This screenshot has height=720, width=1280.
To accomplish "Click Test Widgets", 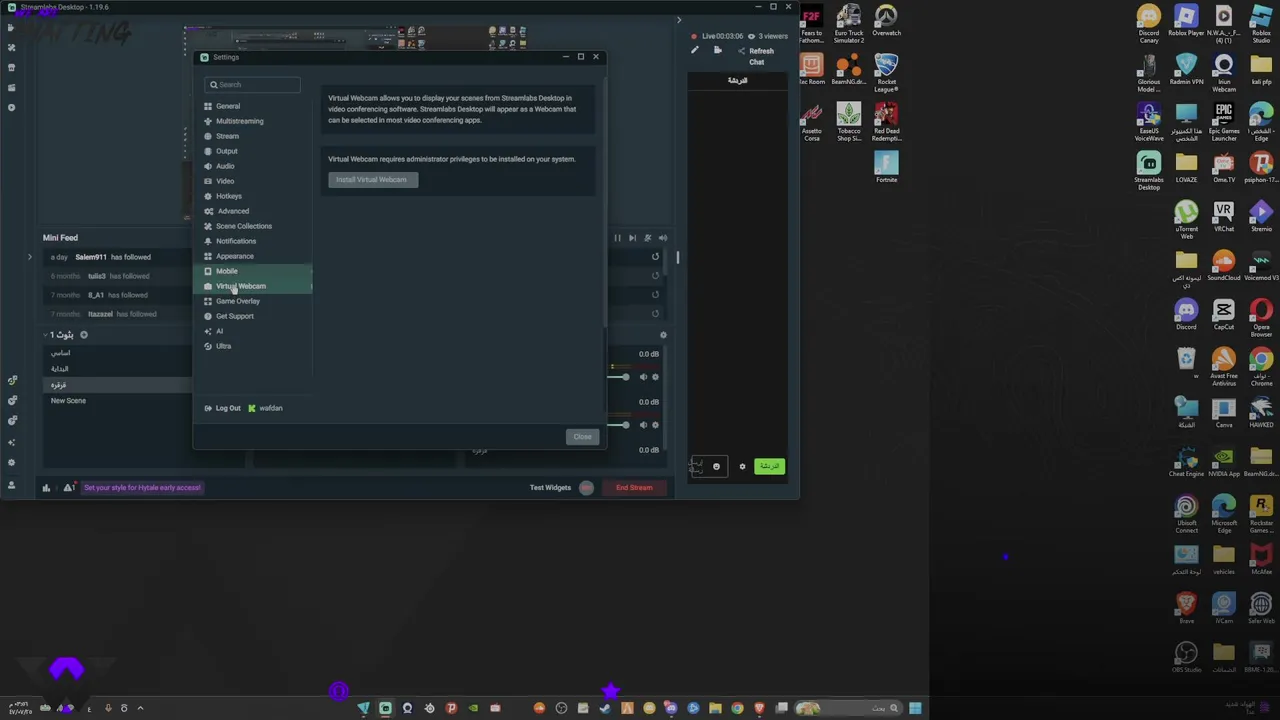I will pyautogui.click(x=550, y=488).
